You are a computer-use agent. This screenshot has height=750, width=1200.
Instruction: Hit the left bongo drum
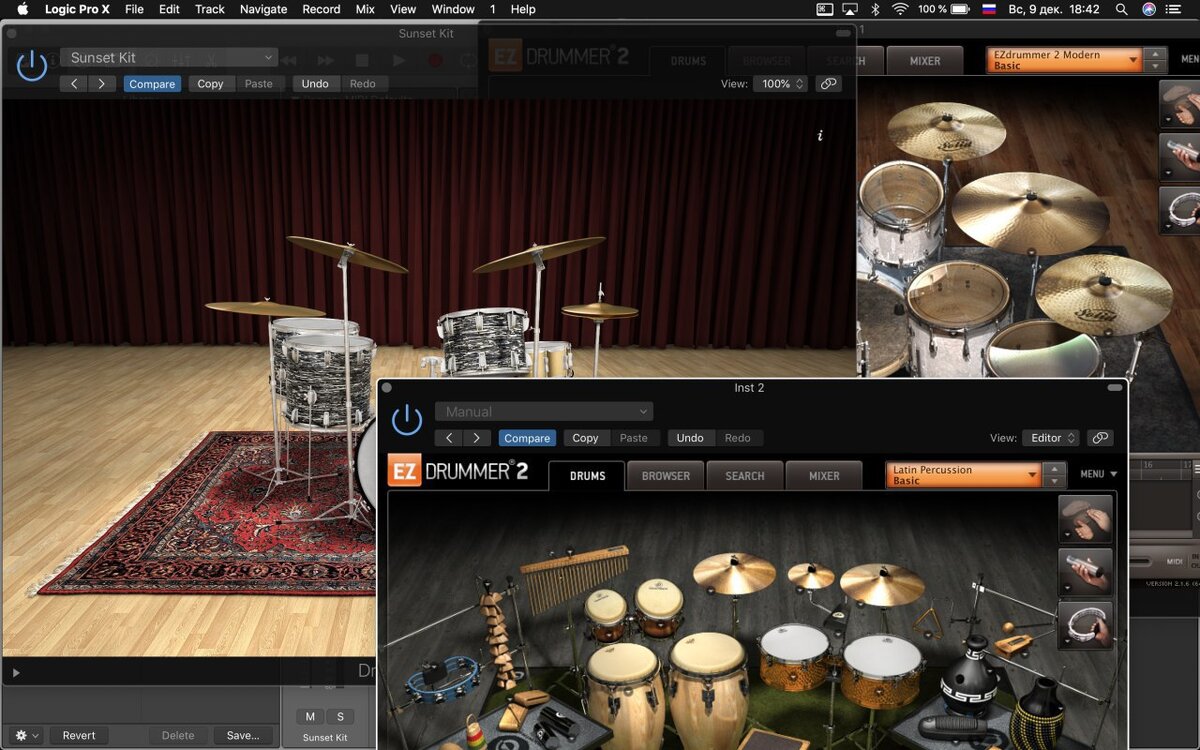(x=606, y=612)
